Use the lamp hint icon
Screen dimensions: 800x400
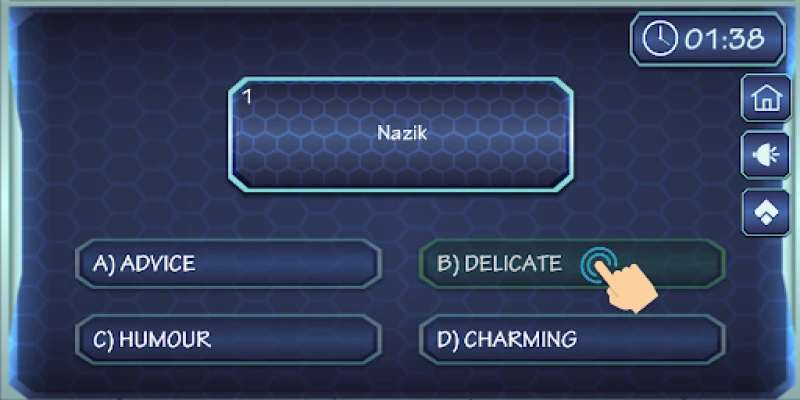pyautogui.click(x=766, y=155)
